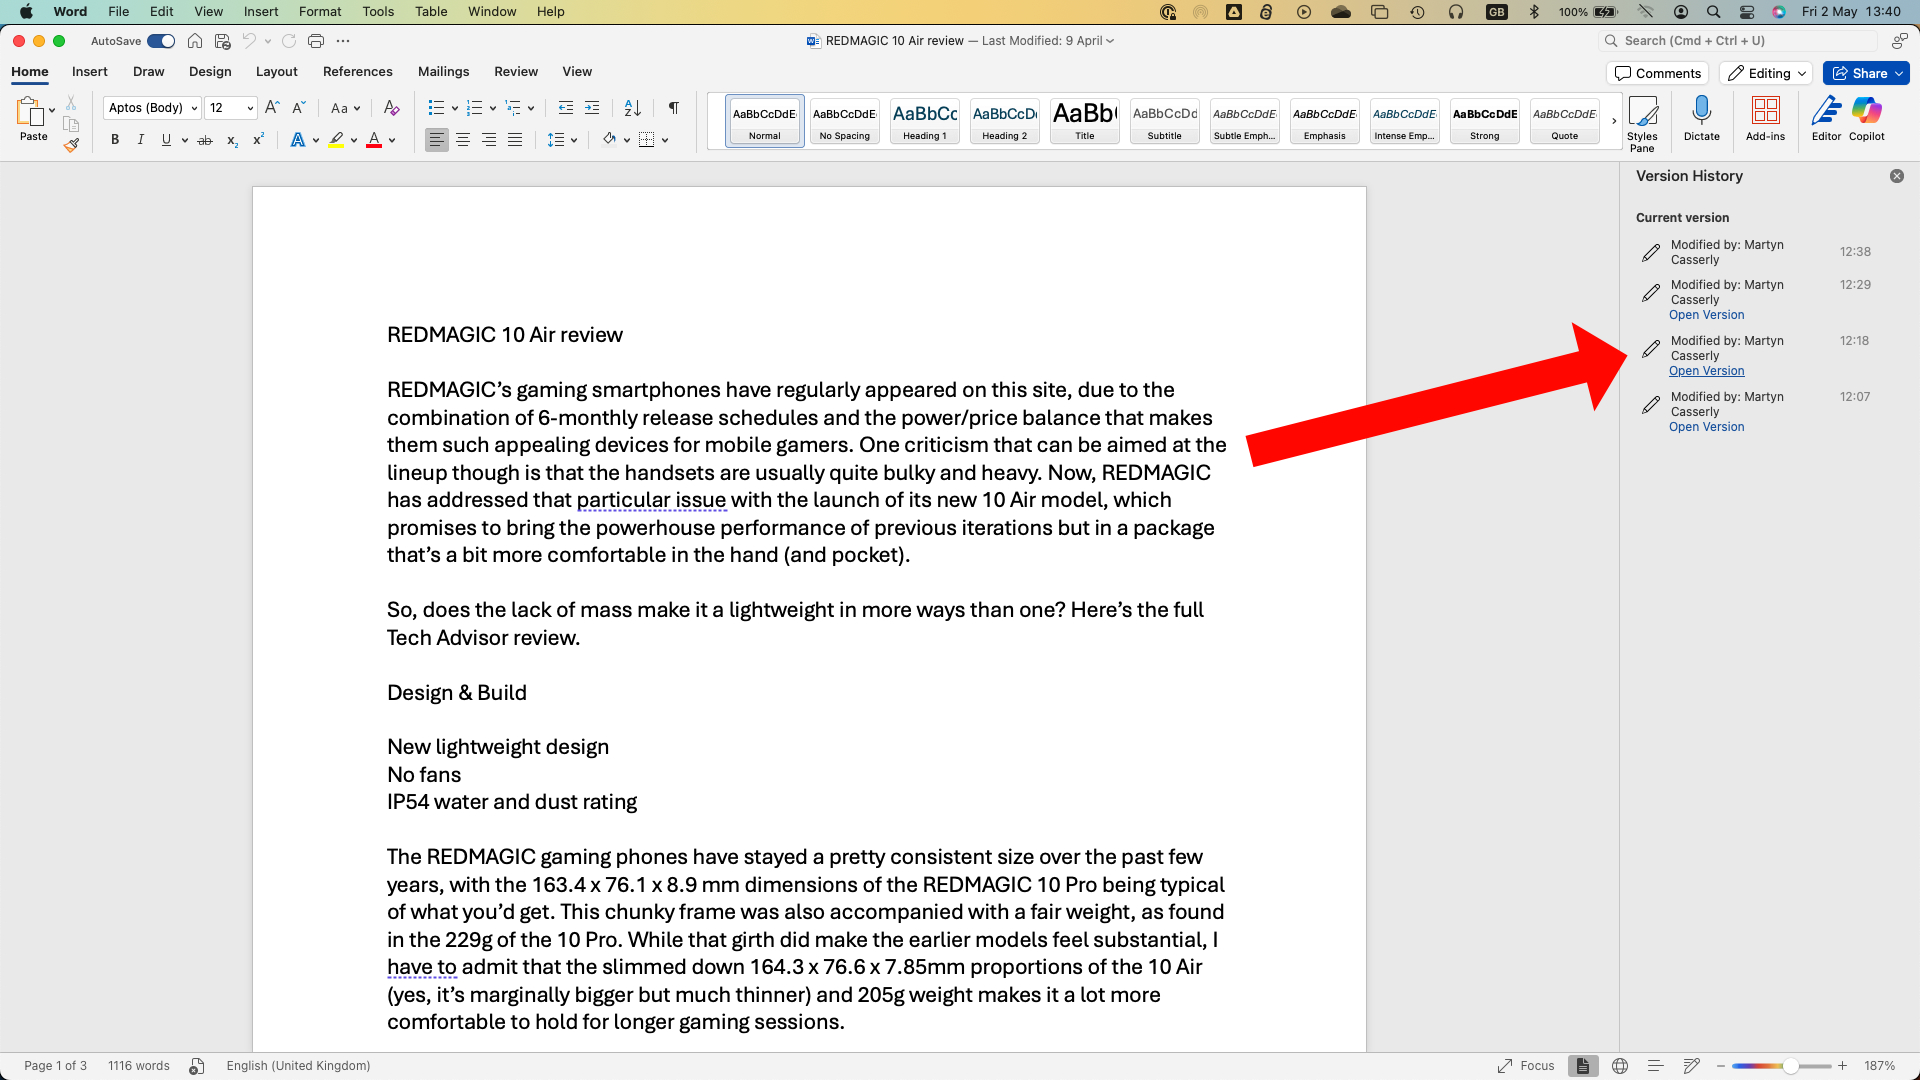Open the Editor tool
The width and height of the screenshot is (1920, 1080).
[x=1826, y=118]
